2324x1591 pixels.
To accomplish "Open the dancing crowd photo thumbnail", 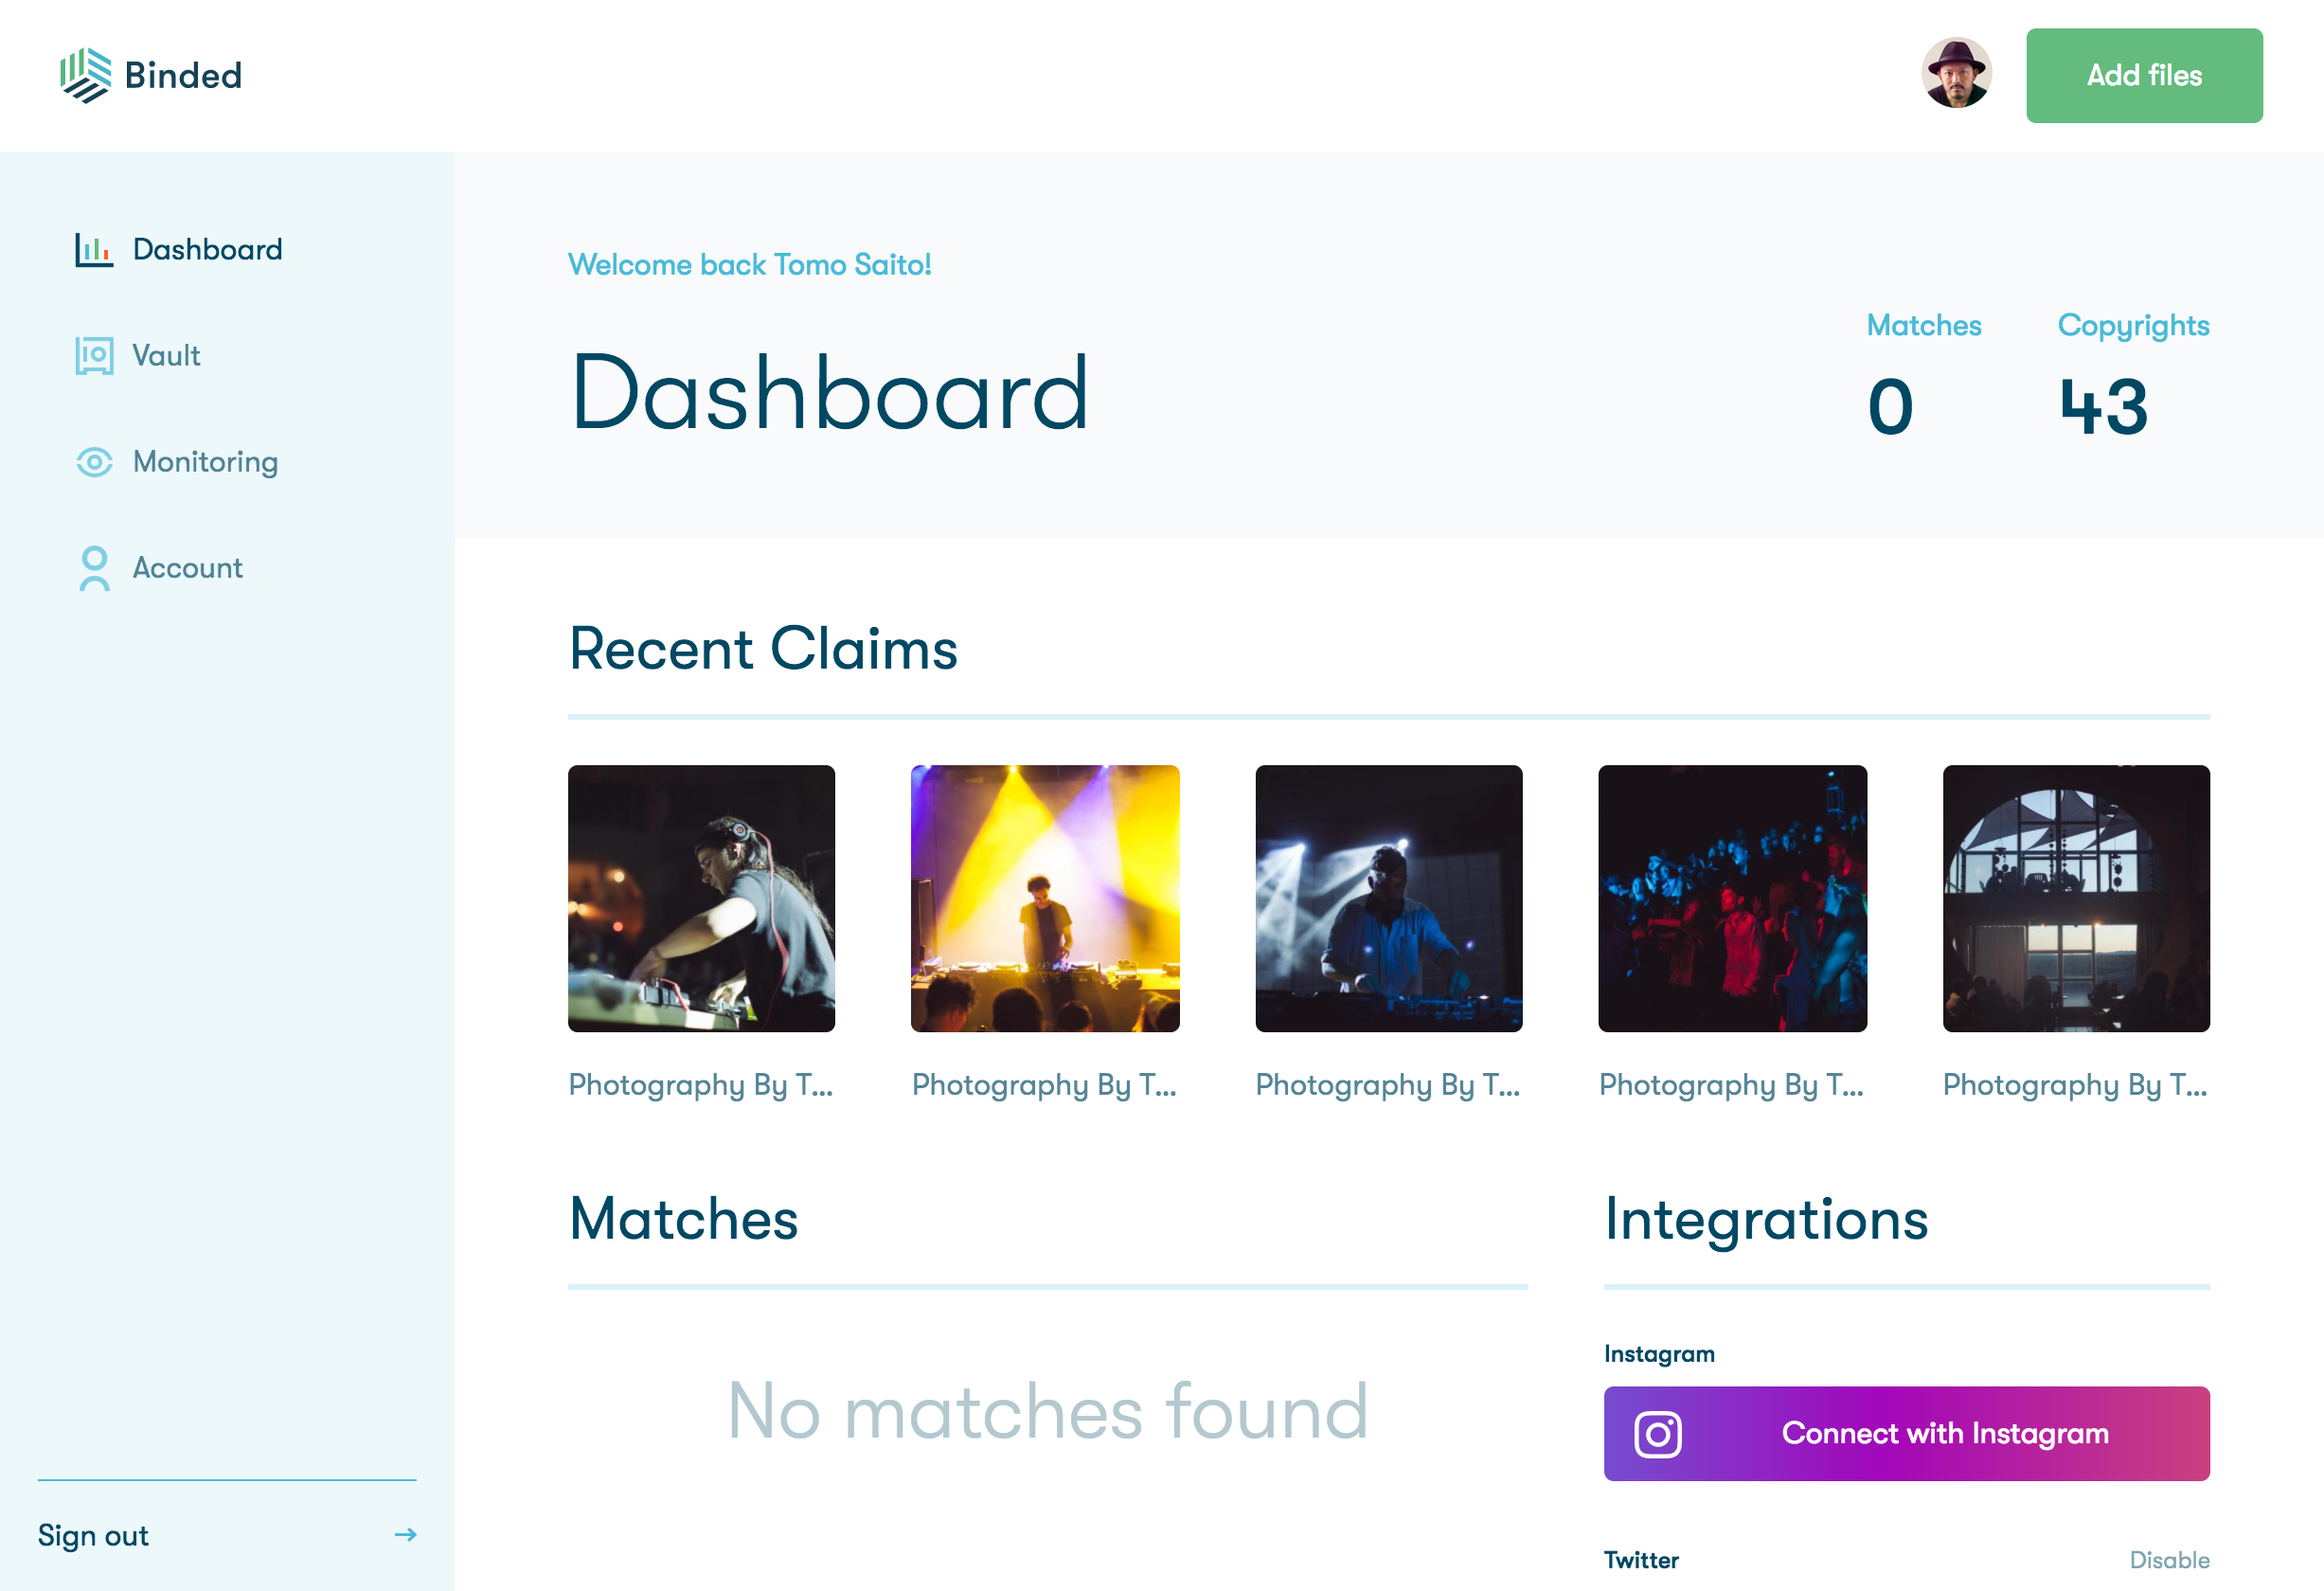I will click(1732, 898).
